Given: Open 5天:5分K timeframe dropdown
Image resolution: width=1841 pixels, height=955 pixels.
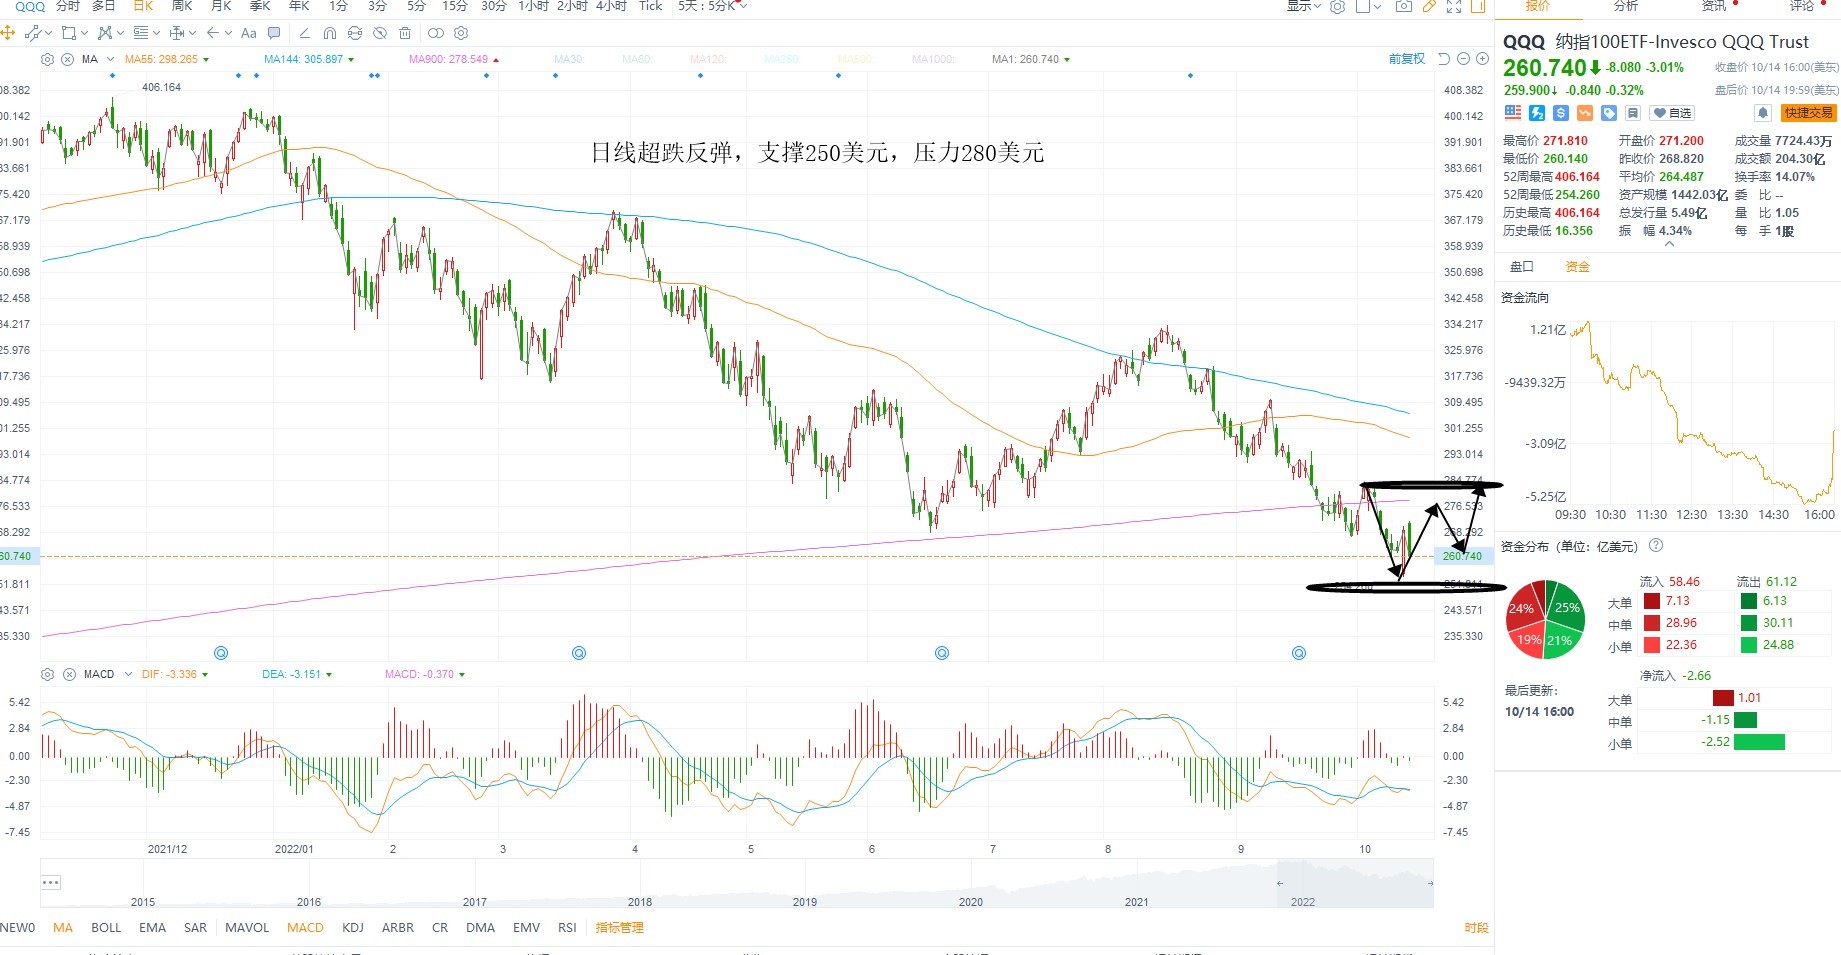Looking at the screenshot, I should 712,6.
